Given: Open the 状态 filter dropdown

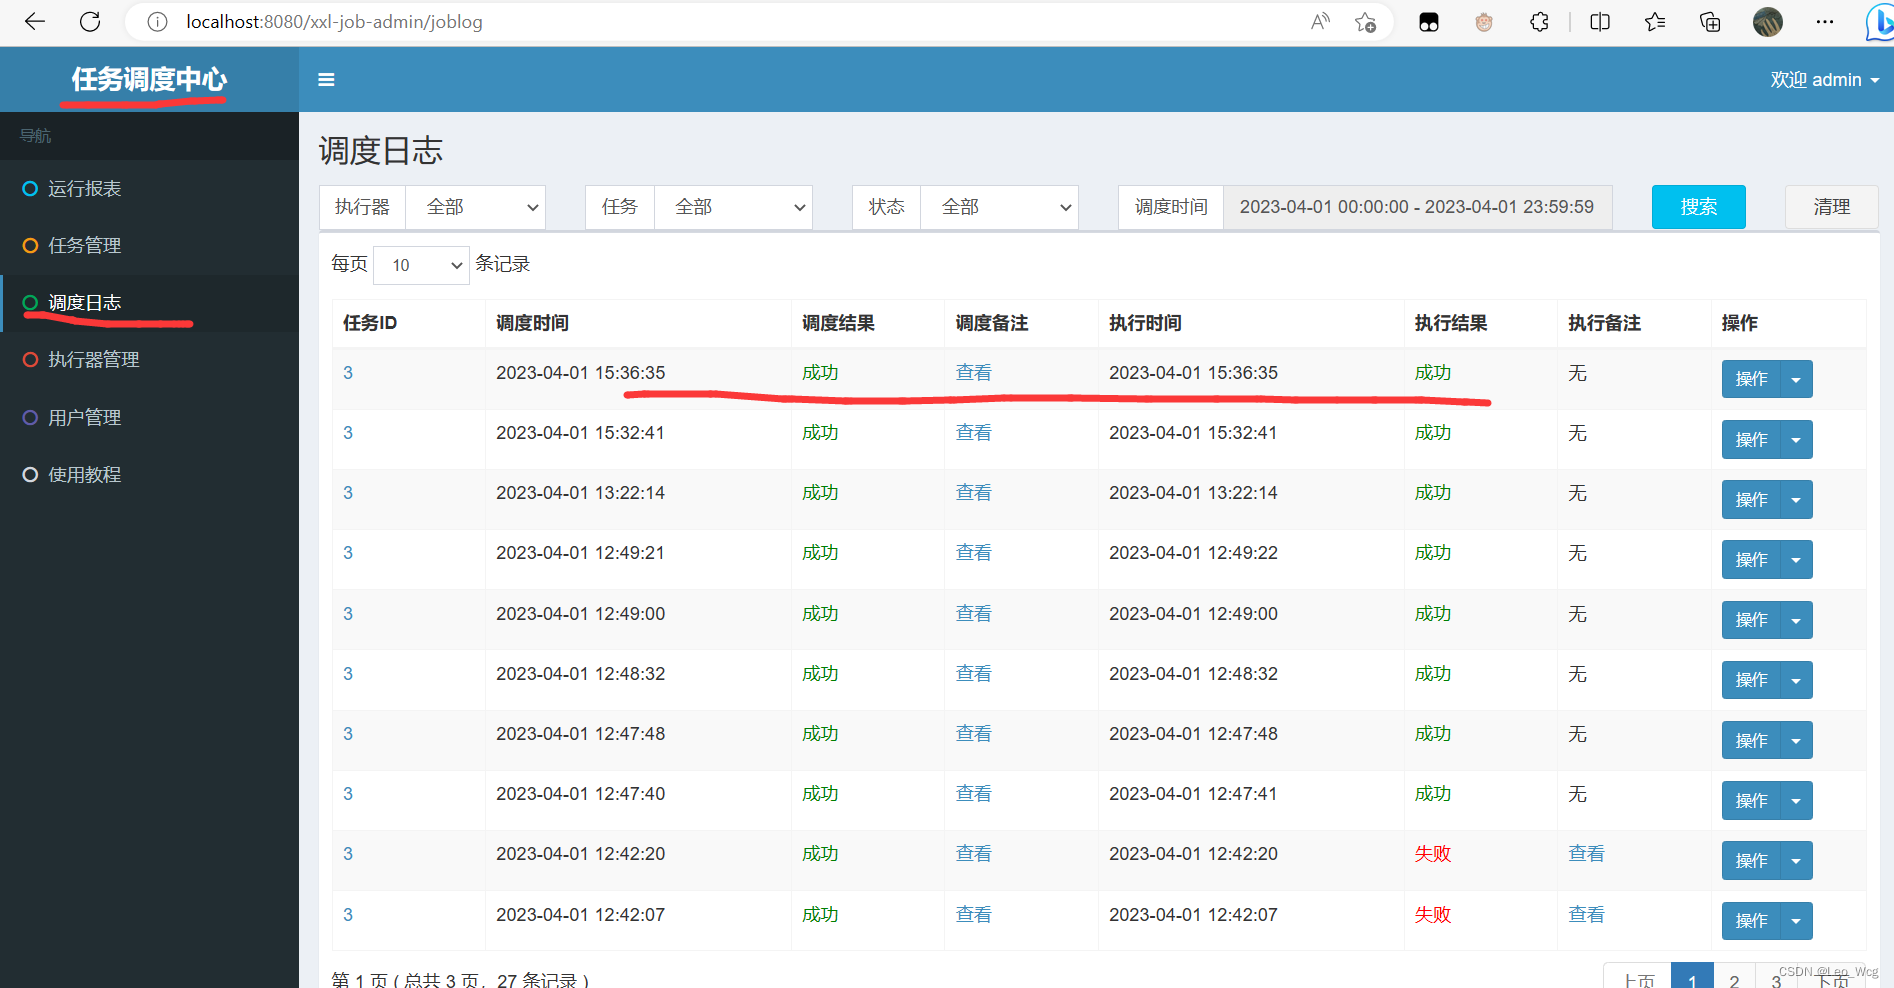Looking at the screenshot, I should click(x=999, y=207).
